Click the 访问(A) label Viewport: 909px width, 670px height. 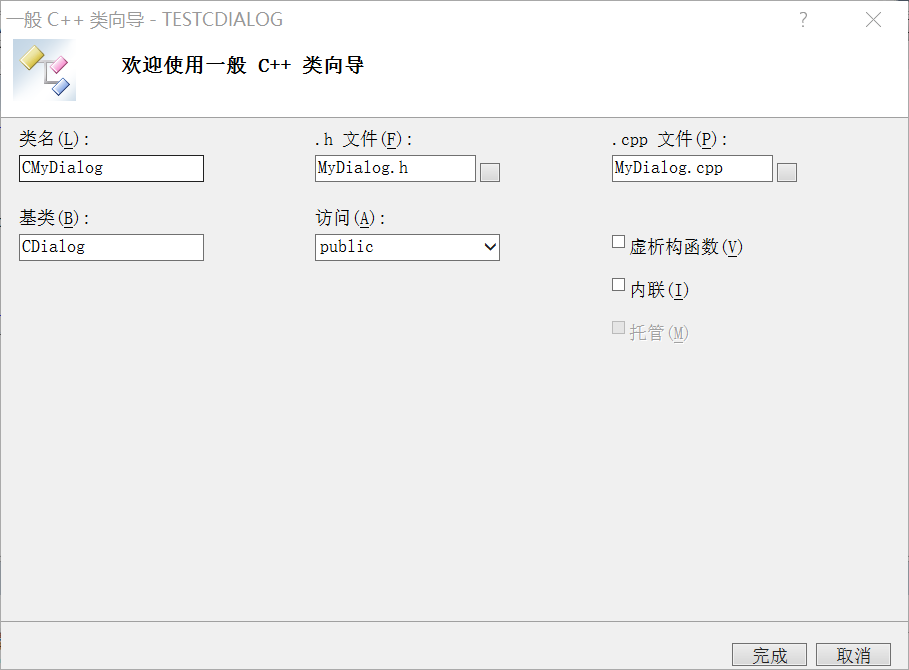click(350, 218)
